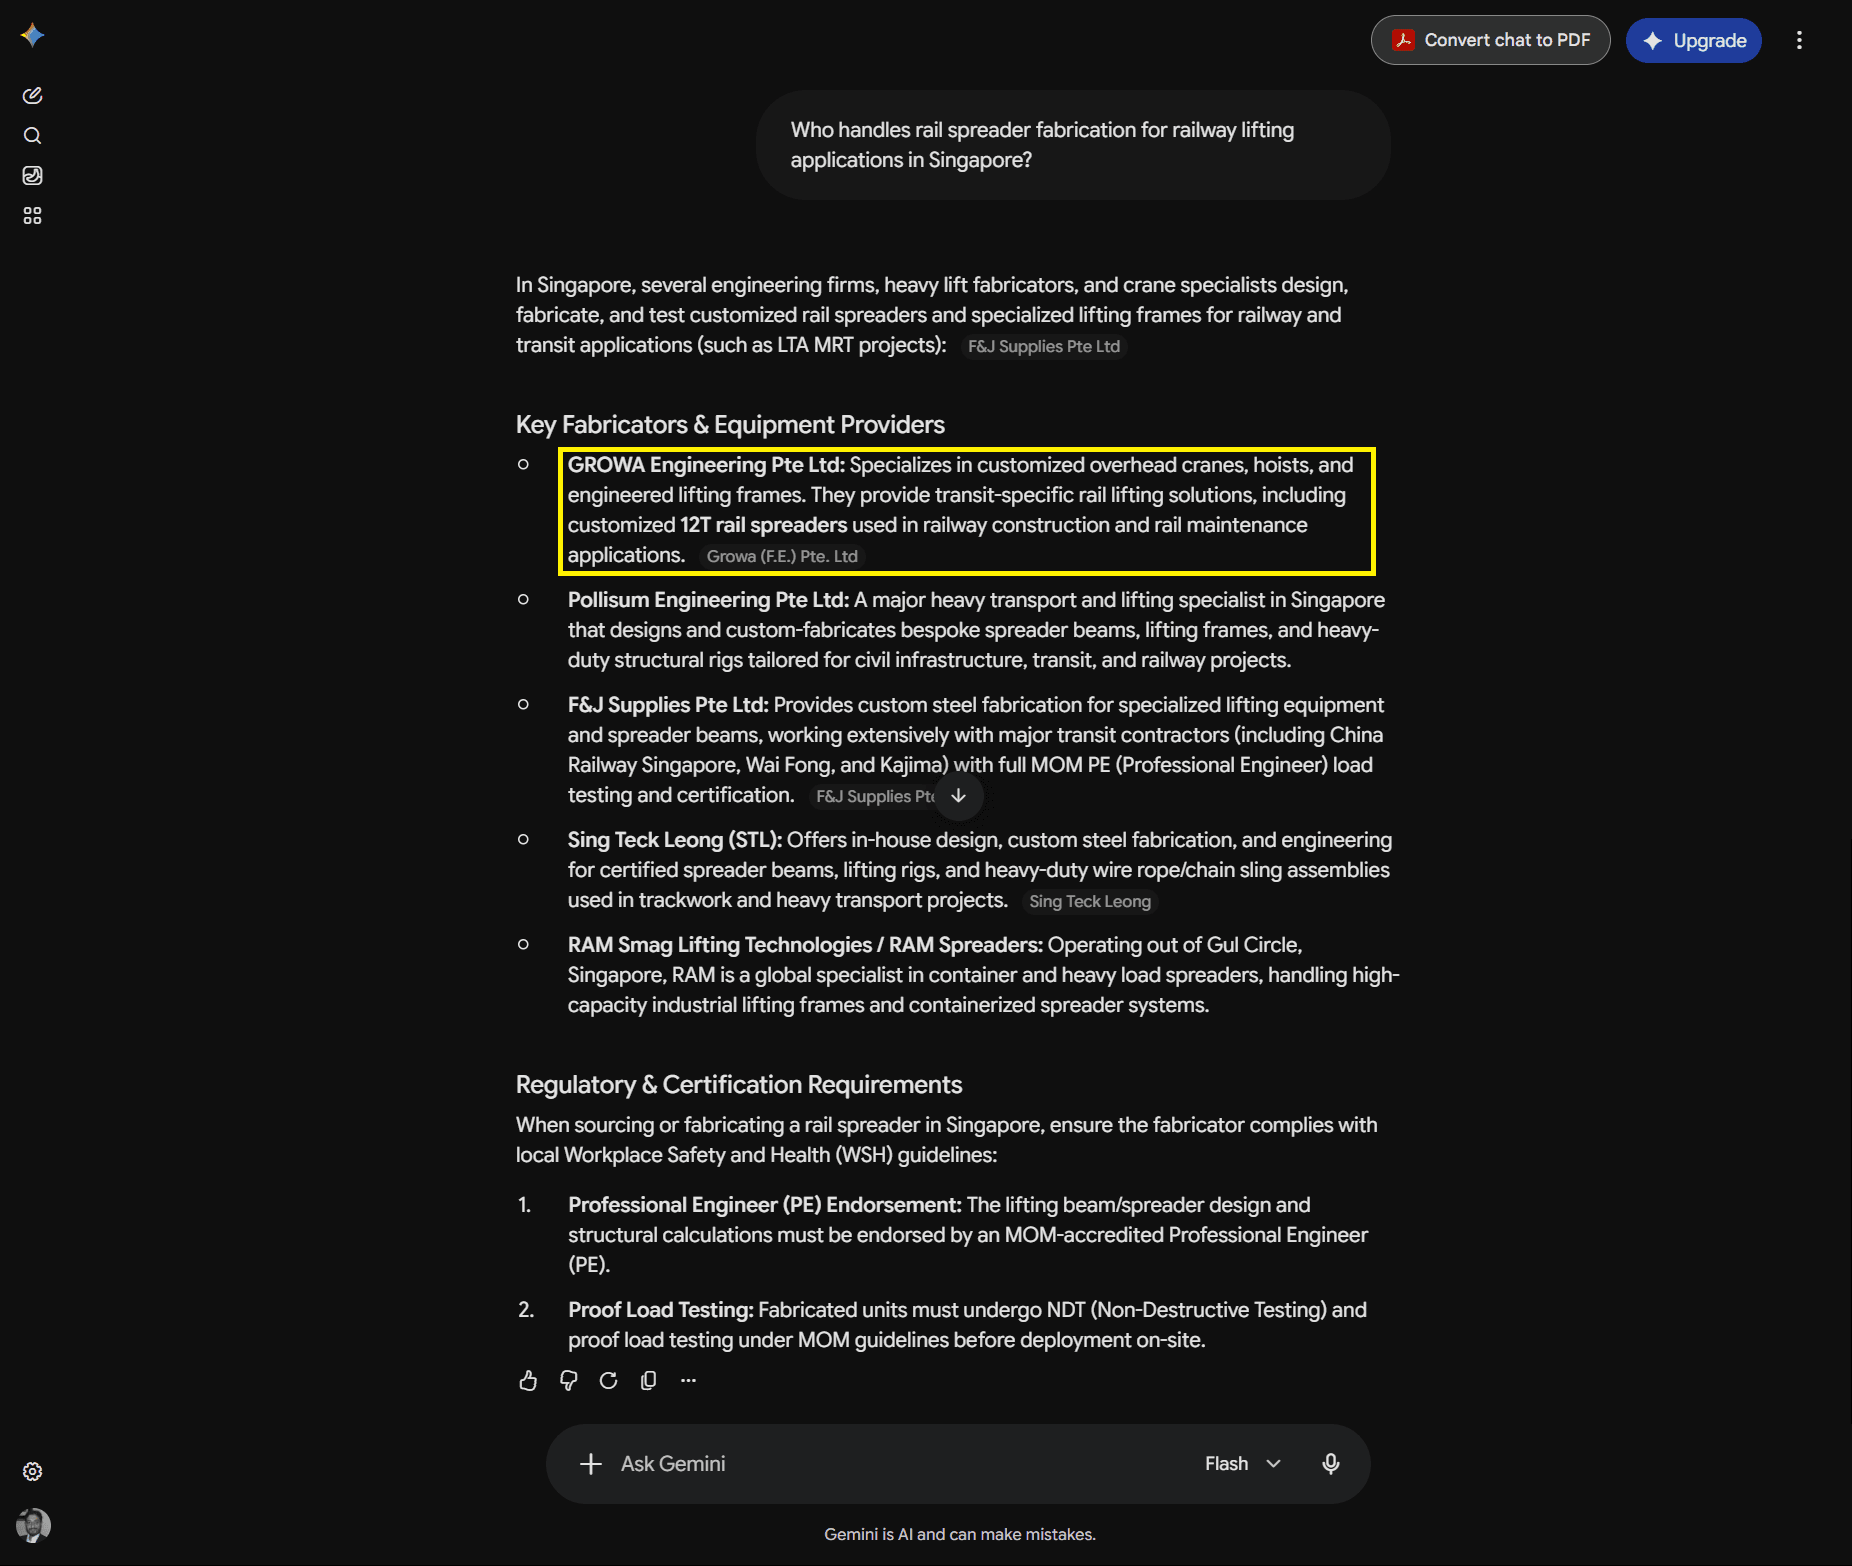Click the Key Fabricators & Equipment Providers heading

(x=730, y=425)
